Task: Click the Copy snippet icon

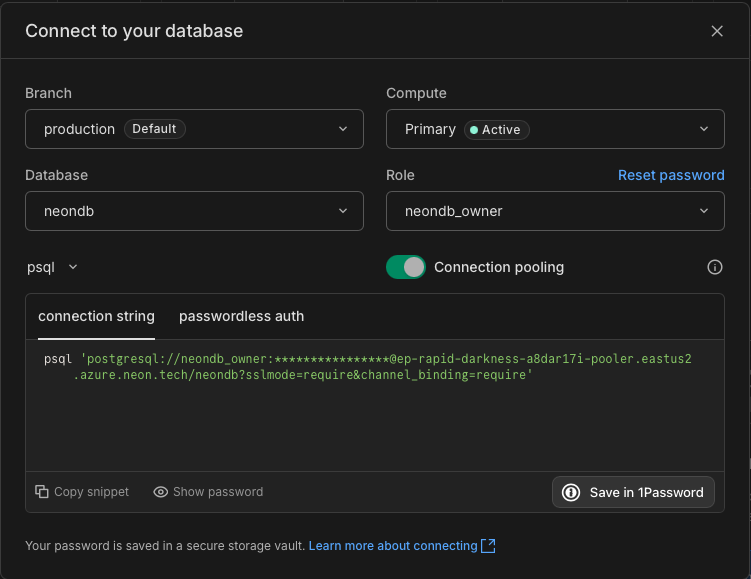Action: [x=42, y=491]
